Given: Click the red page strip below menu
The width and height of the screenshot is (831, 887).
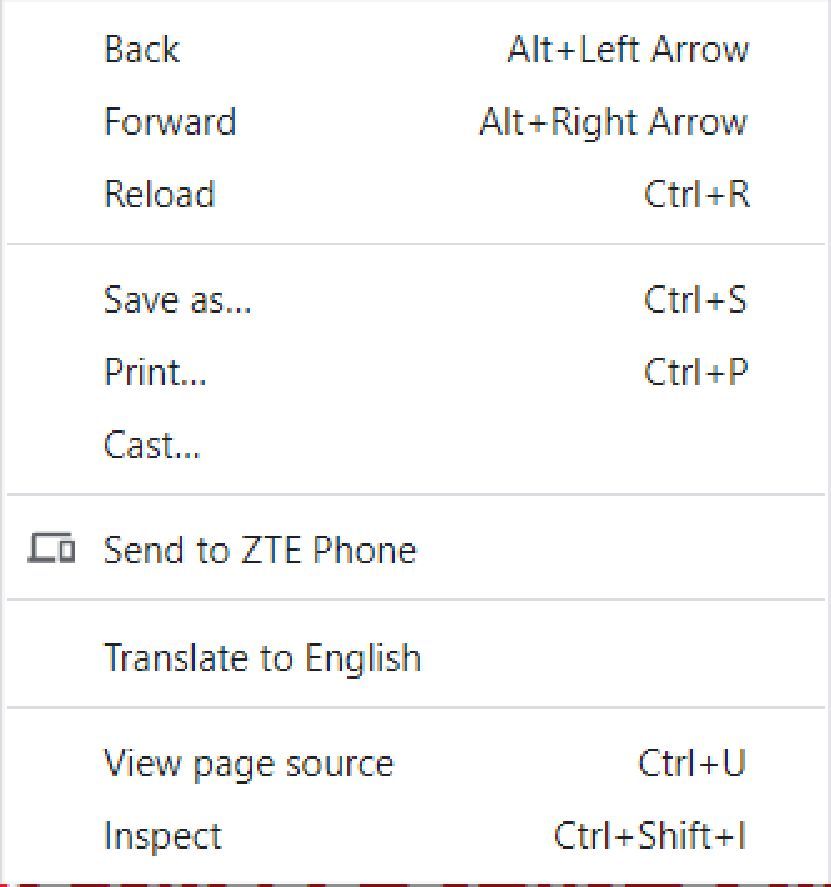Looking at the screenshot, I should tap(415, 884).
